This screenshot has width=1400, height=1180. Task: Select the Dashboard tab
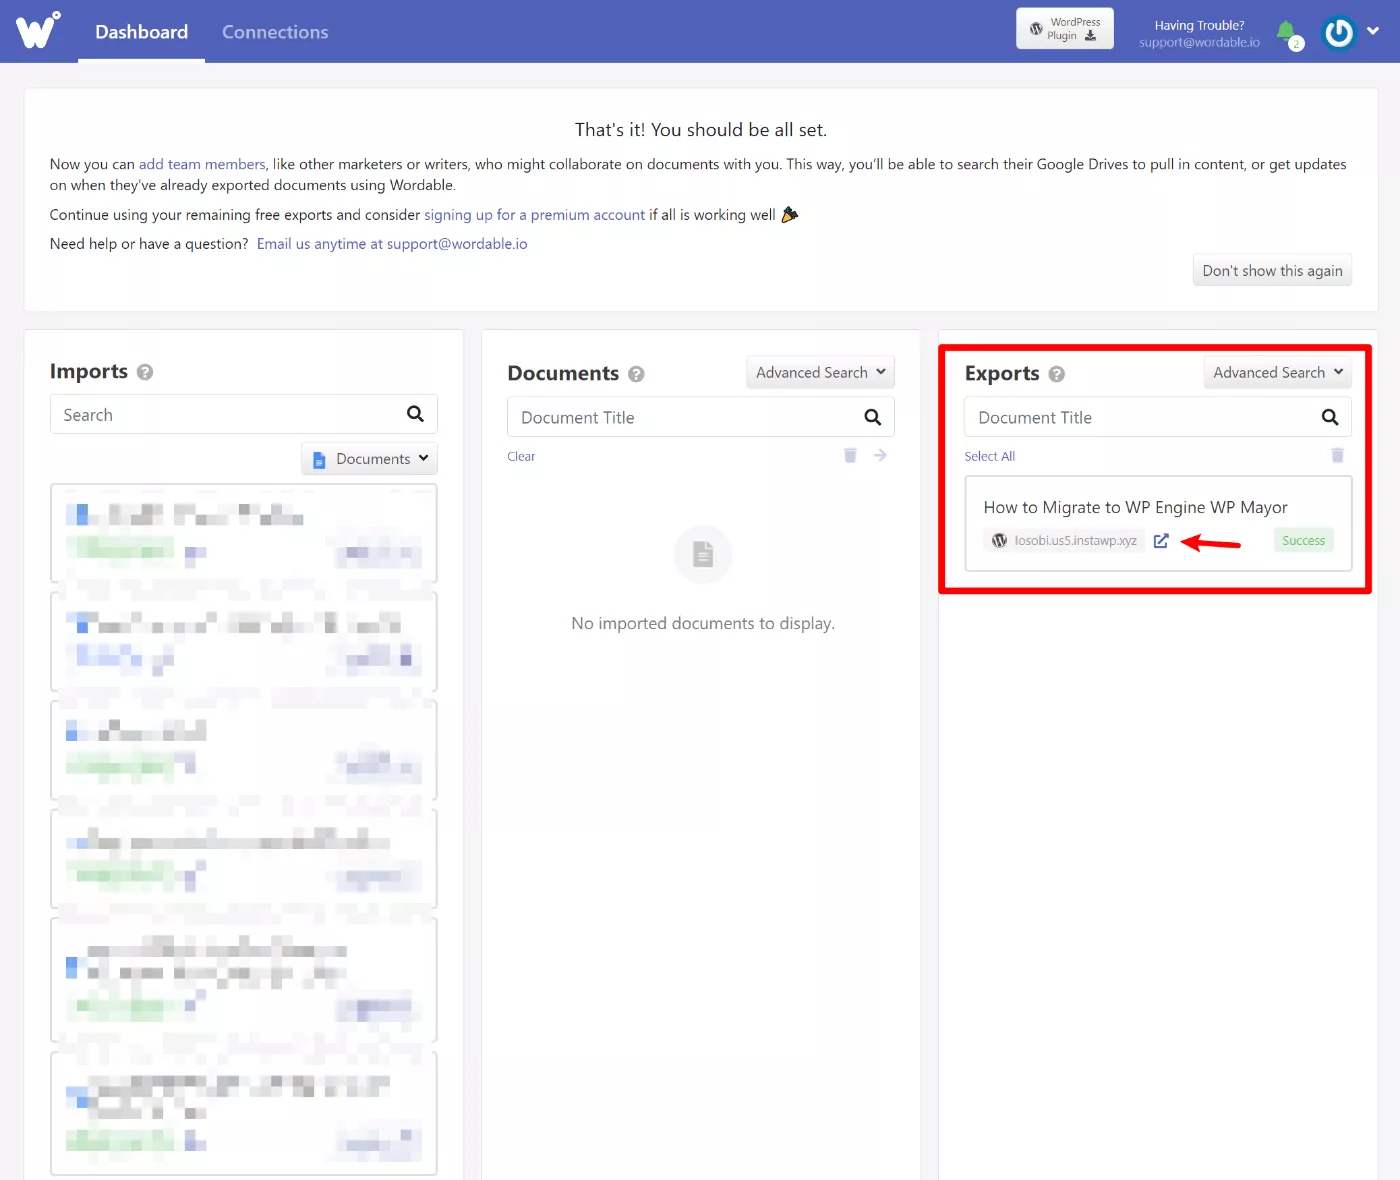click(141, 32)
